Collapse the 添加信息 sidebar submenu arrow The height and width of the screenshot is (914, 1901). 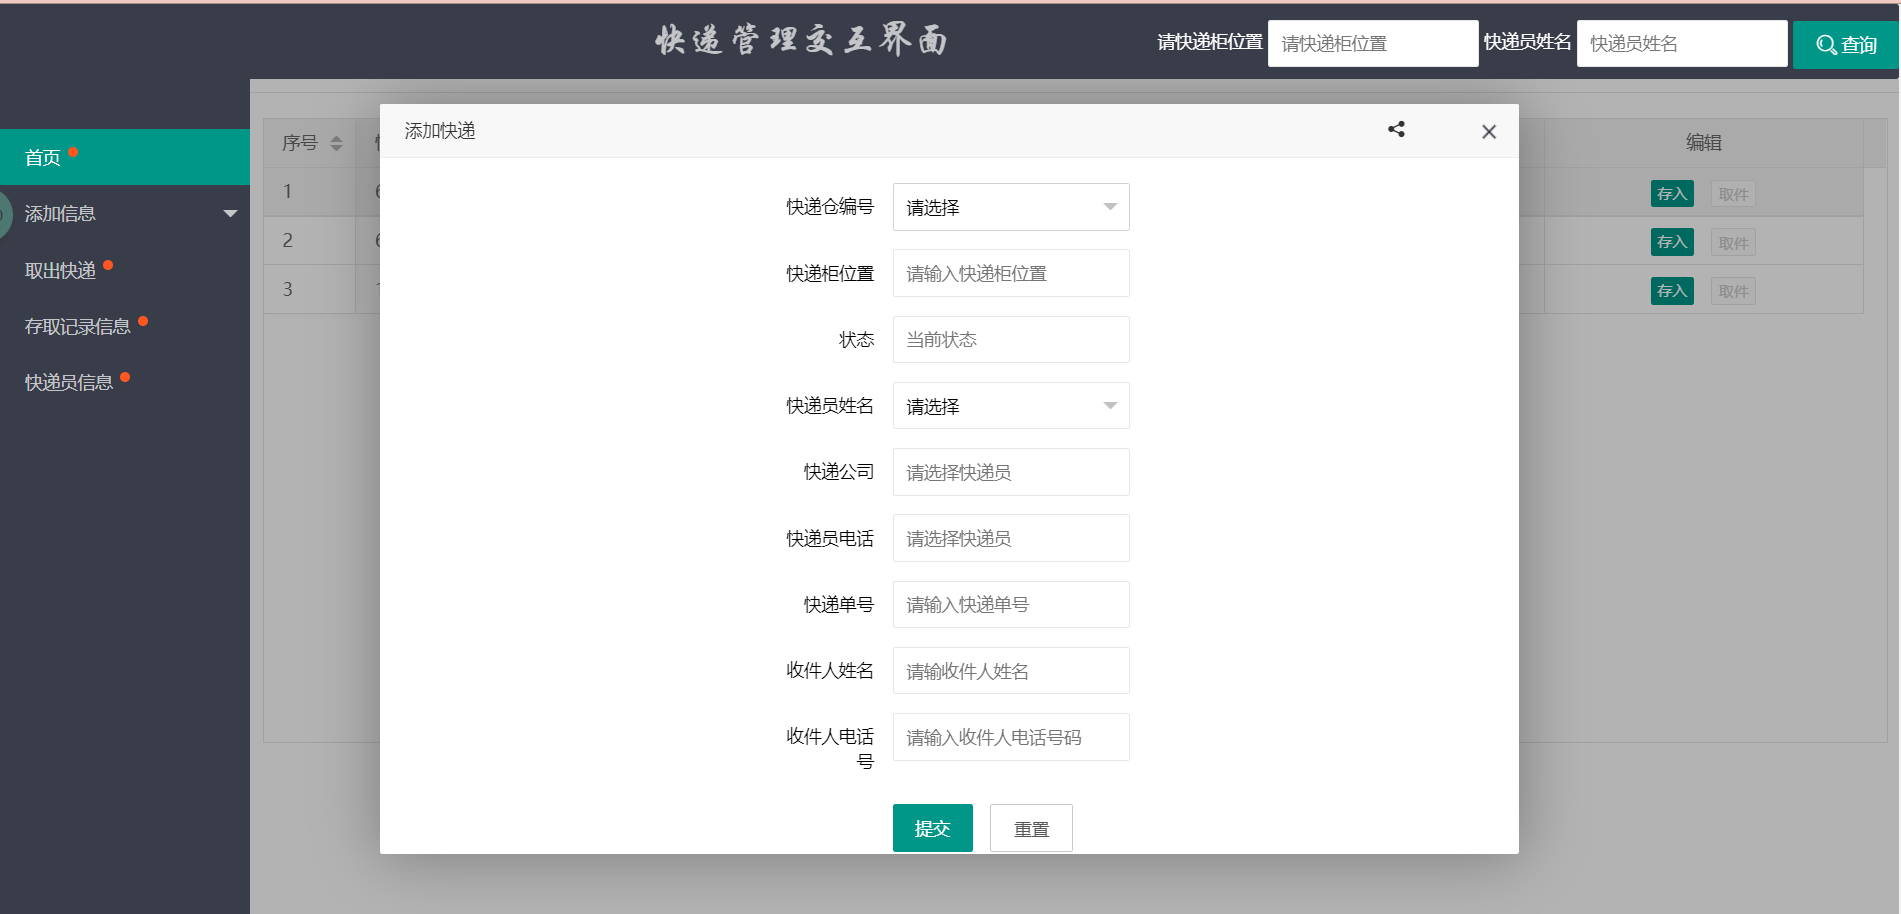(x=231, y=213)
